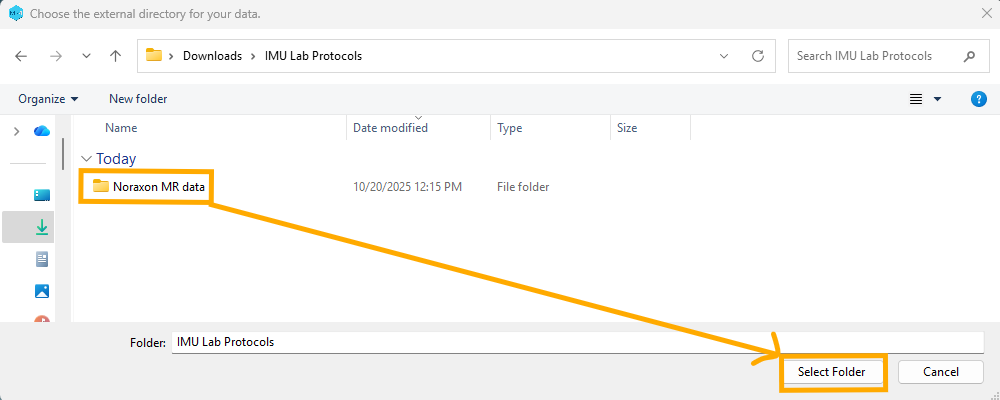Open Desktop in the sidebar

pos(42,195)
